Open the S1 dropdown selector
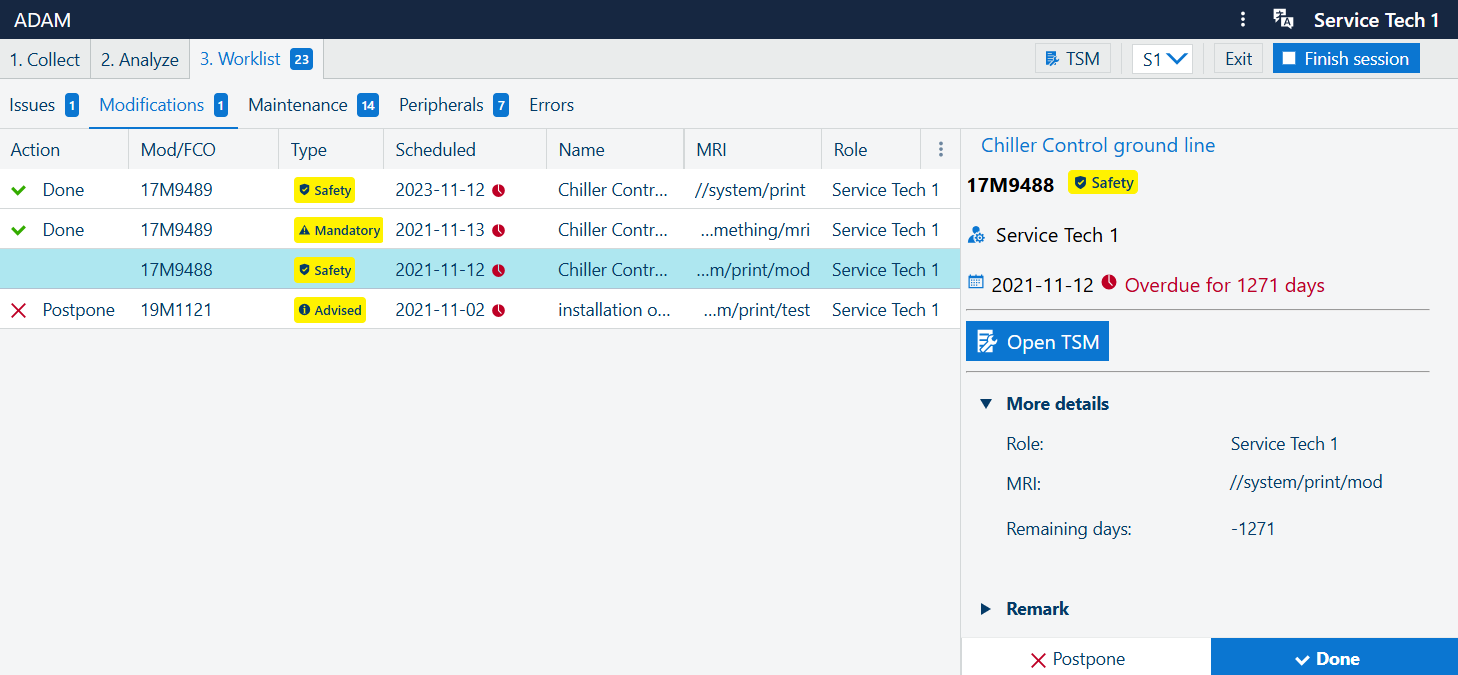1458x675 pixels. 1162,59
